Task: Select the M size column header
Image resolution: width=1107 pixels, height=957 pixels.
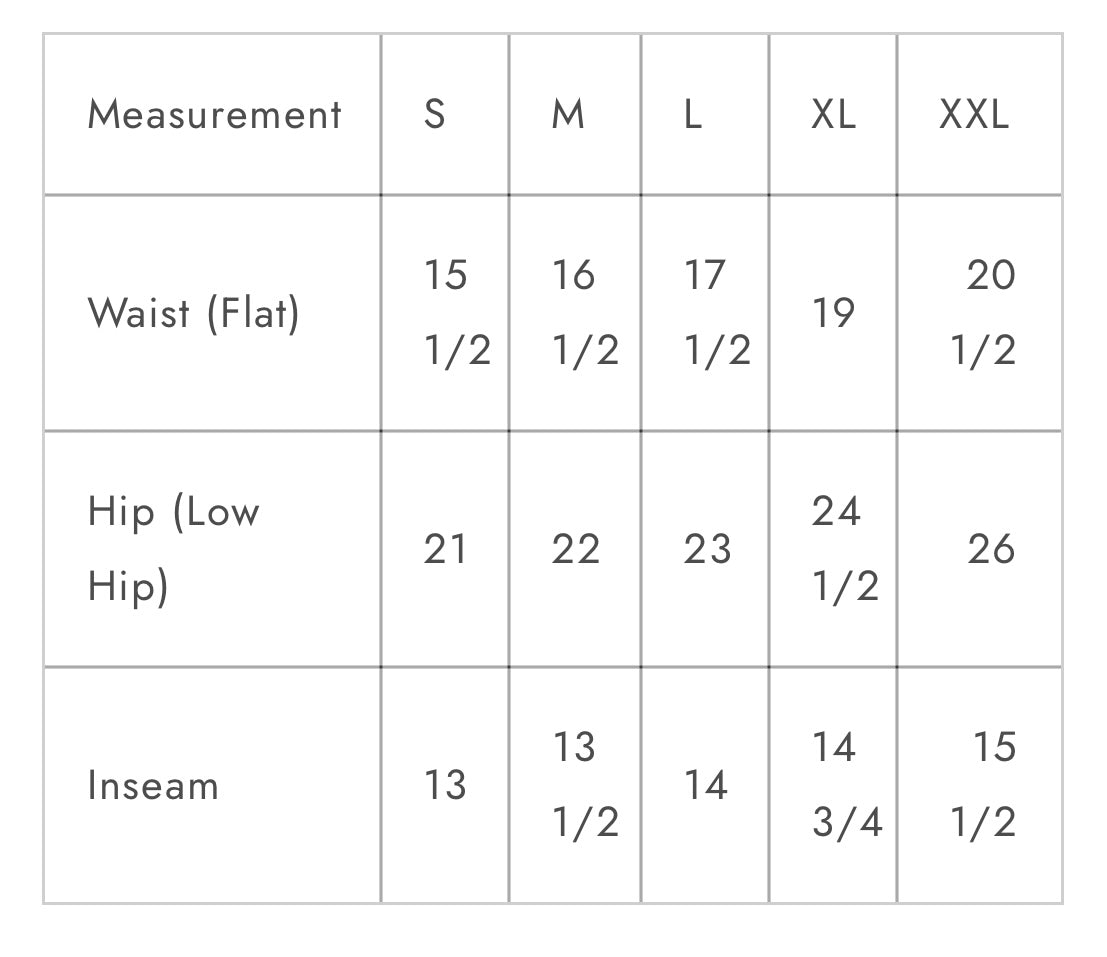Action: 568,114
